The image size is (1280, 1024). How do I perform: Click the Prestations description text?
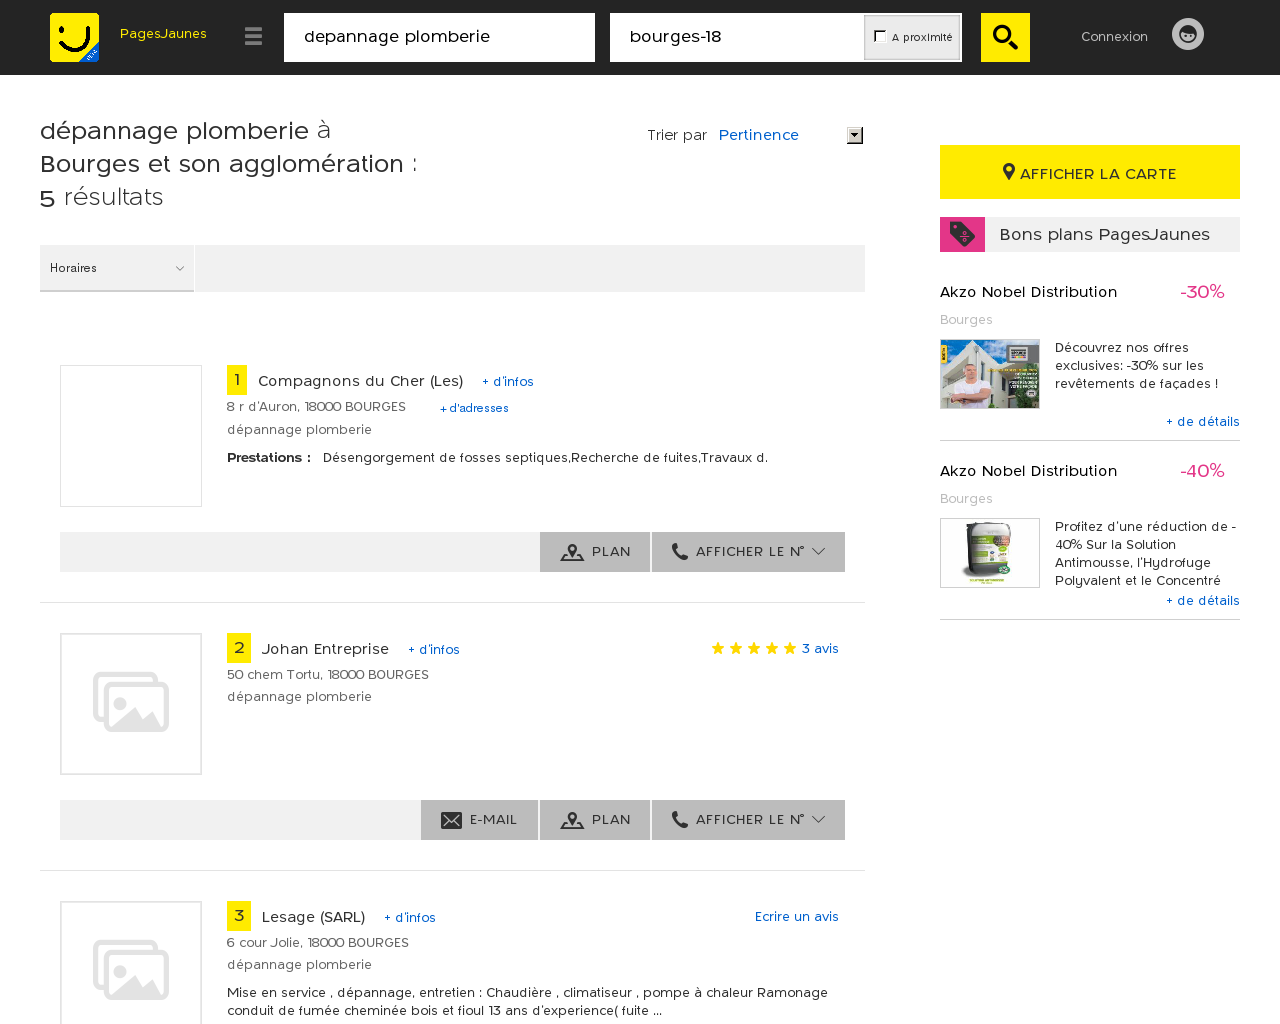(545, 458)
